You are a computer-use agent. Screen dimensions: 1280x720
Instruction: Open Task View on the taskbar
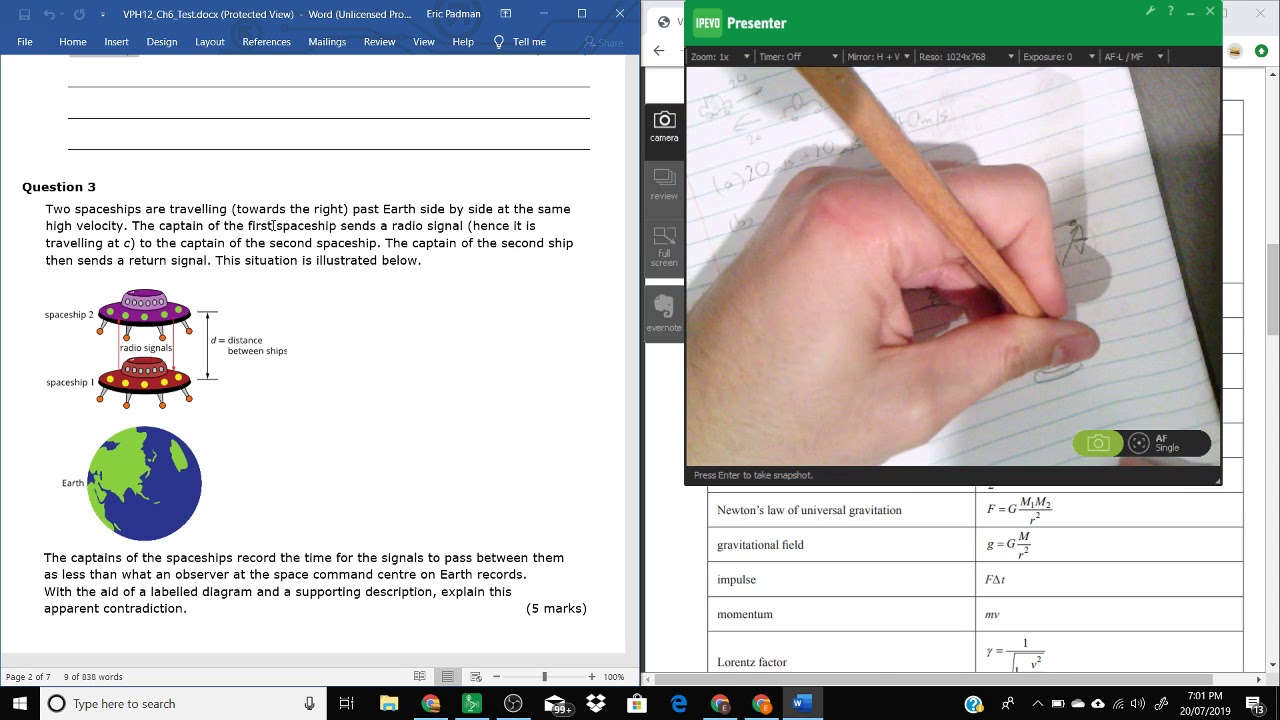pos(346,704)
